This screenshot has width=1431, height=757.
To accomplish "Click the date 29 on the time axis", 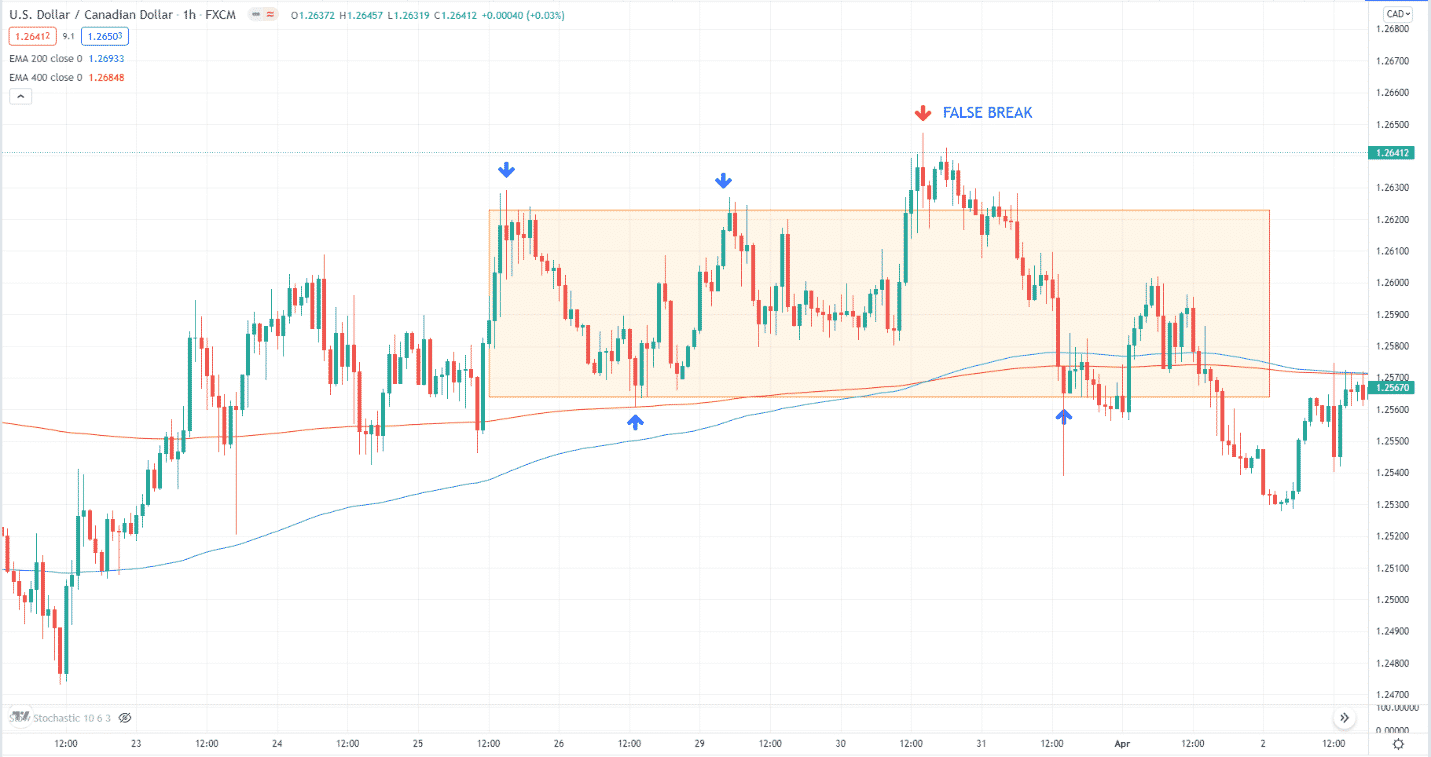I will click(700, 744).
